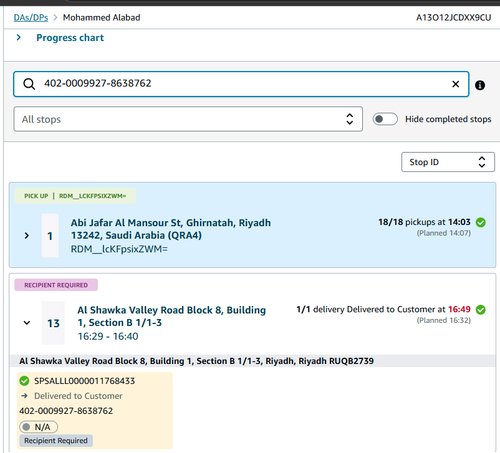500x453 pixels.
Task: Click the driver ID A13O12JCDXX9CU
Action: 453,17
